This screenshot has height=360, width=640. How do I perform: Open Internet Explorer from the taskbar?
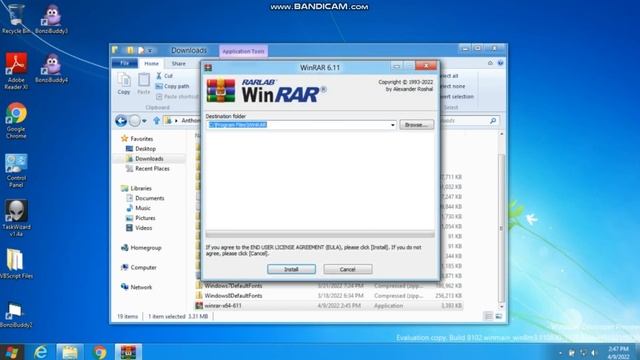[40, 352]
